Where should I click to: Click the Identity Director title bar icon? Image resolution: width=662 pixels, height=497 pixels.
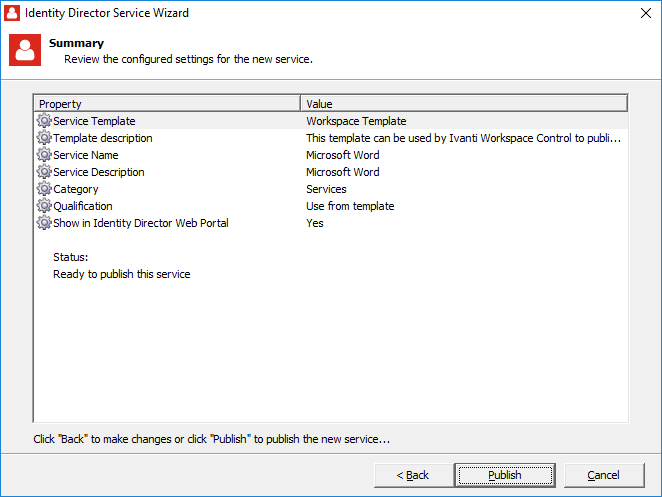tap(13, 13)
